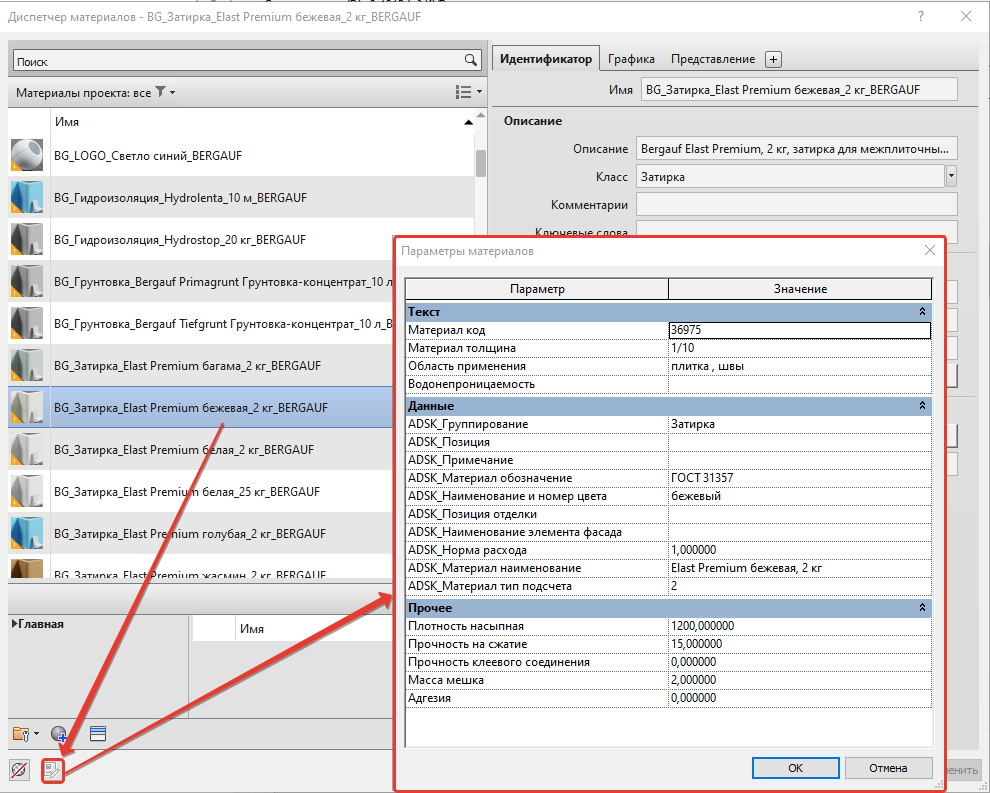990x793 pixels.
Task: Click the Отмена button
Action: [888, 768]
